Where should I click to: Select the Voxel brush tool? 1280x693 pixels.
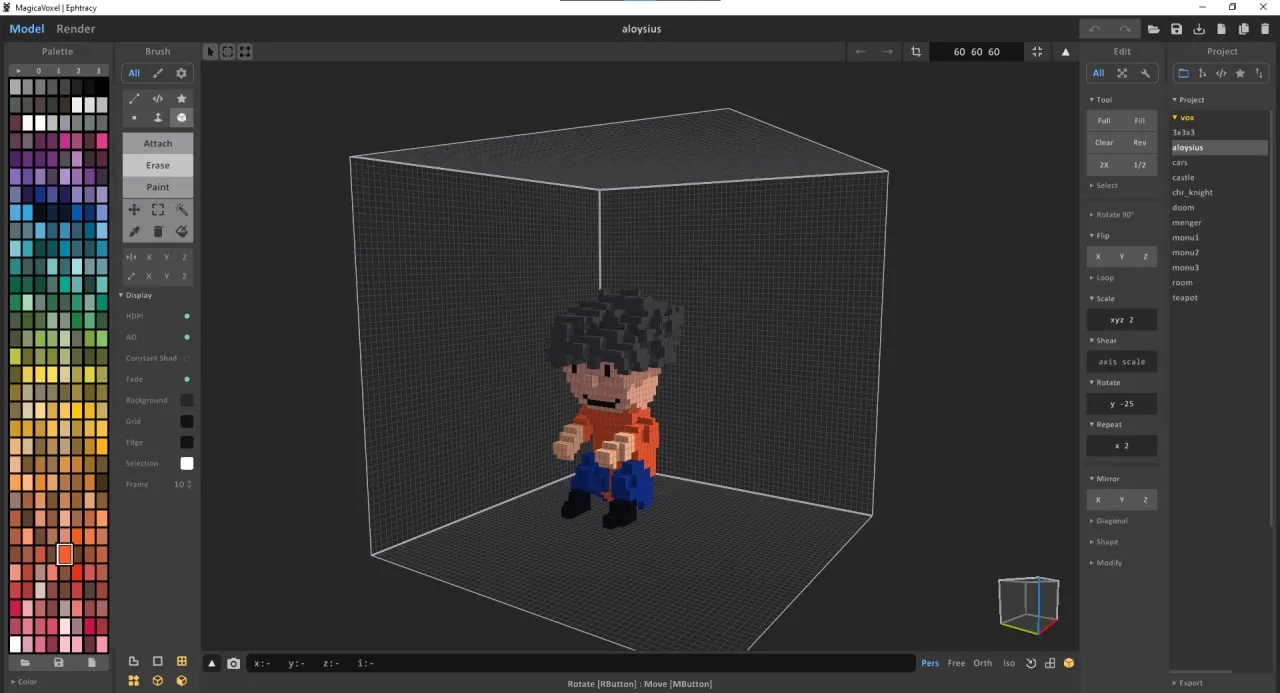(x=134, y=117)
